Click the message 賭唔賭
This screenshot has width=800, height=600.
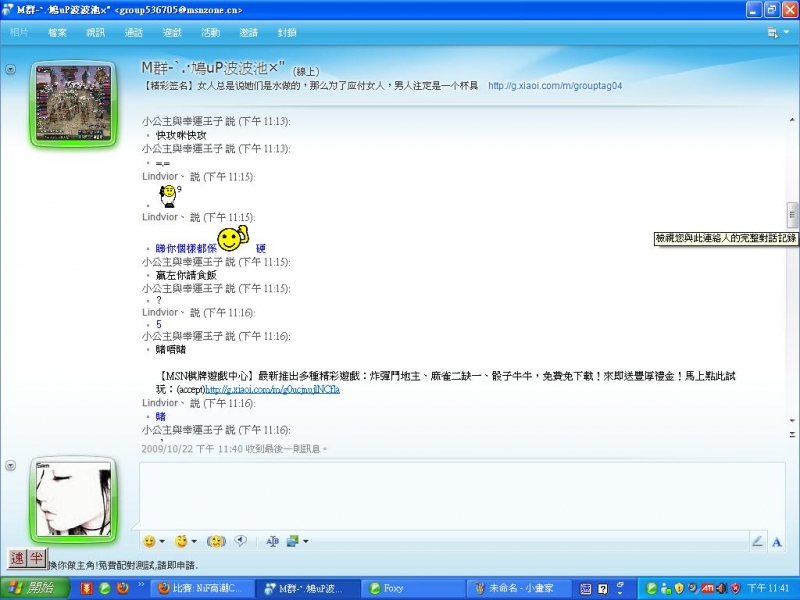tap(171, 349)
